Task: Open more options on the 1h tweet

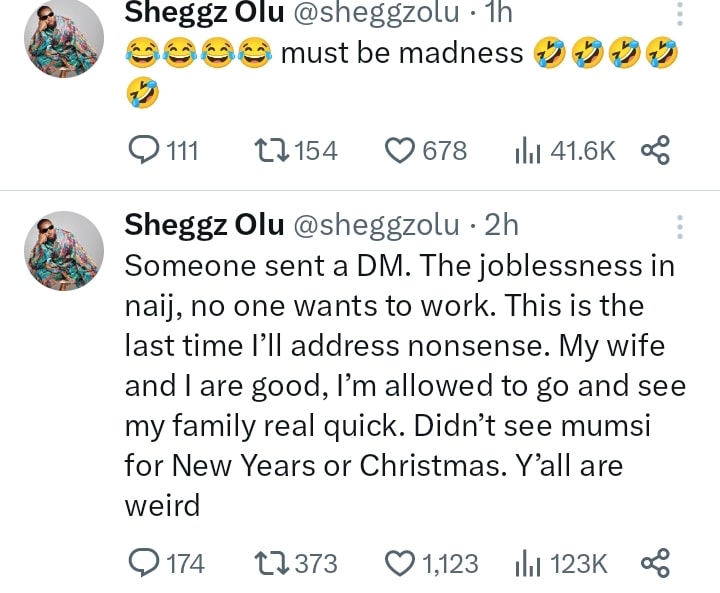Action: coord(681,14)
